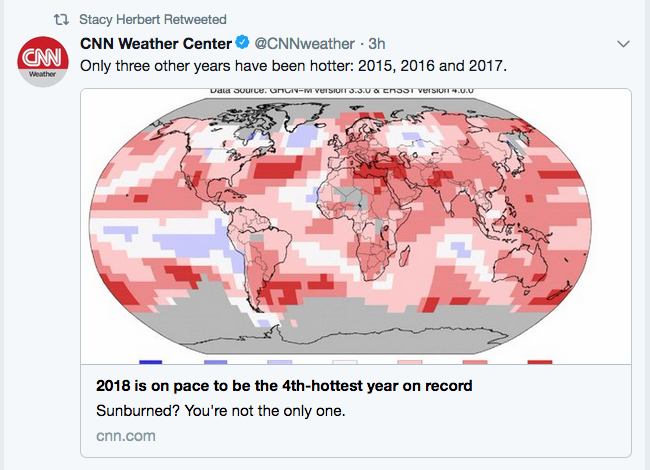Click the dark blue legend swatch
The height and width of the screenshot is (470, 650).
(150, 362)
